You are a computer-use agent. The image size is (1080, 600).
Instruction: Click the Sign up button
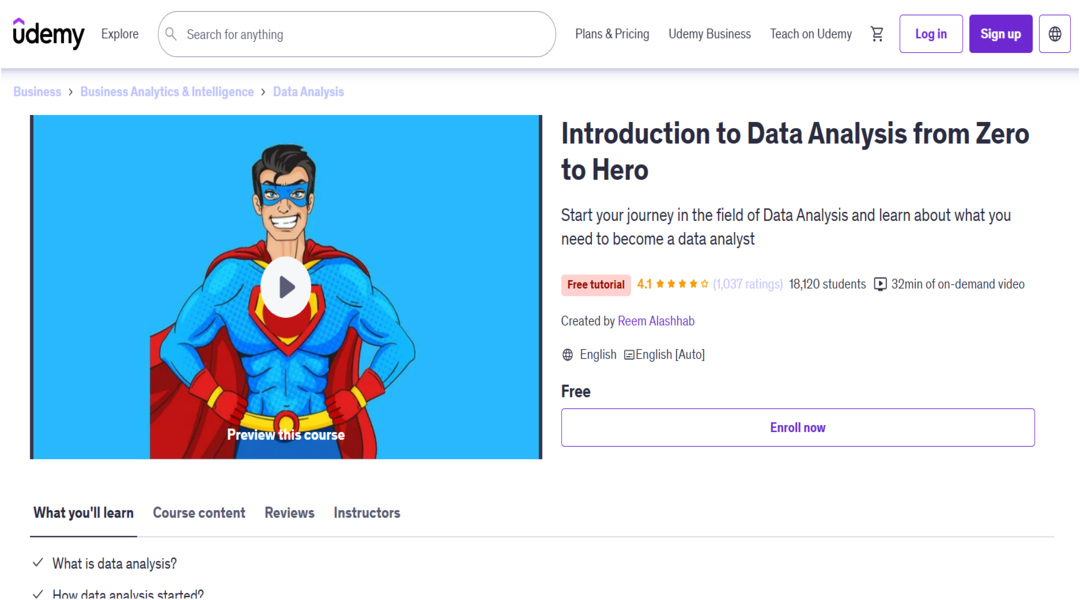coord(1000,34)
